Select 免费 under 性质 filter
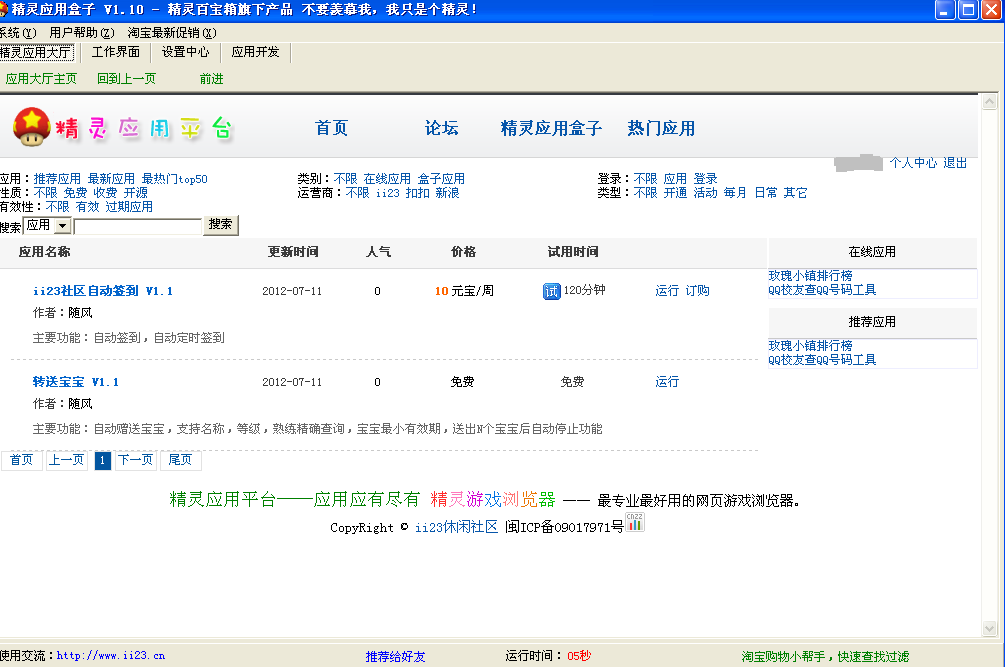 (75, 193)
